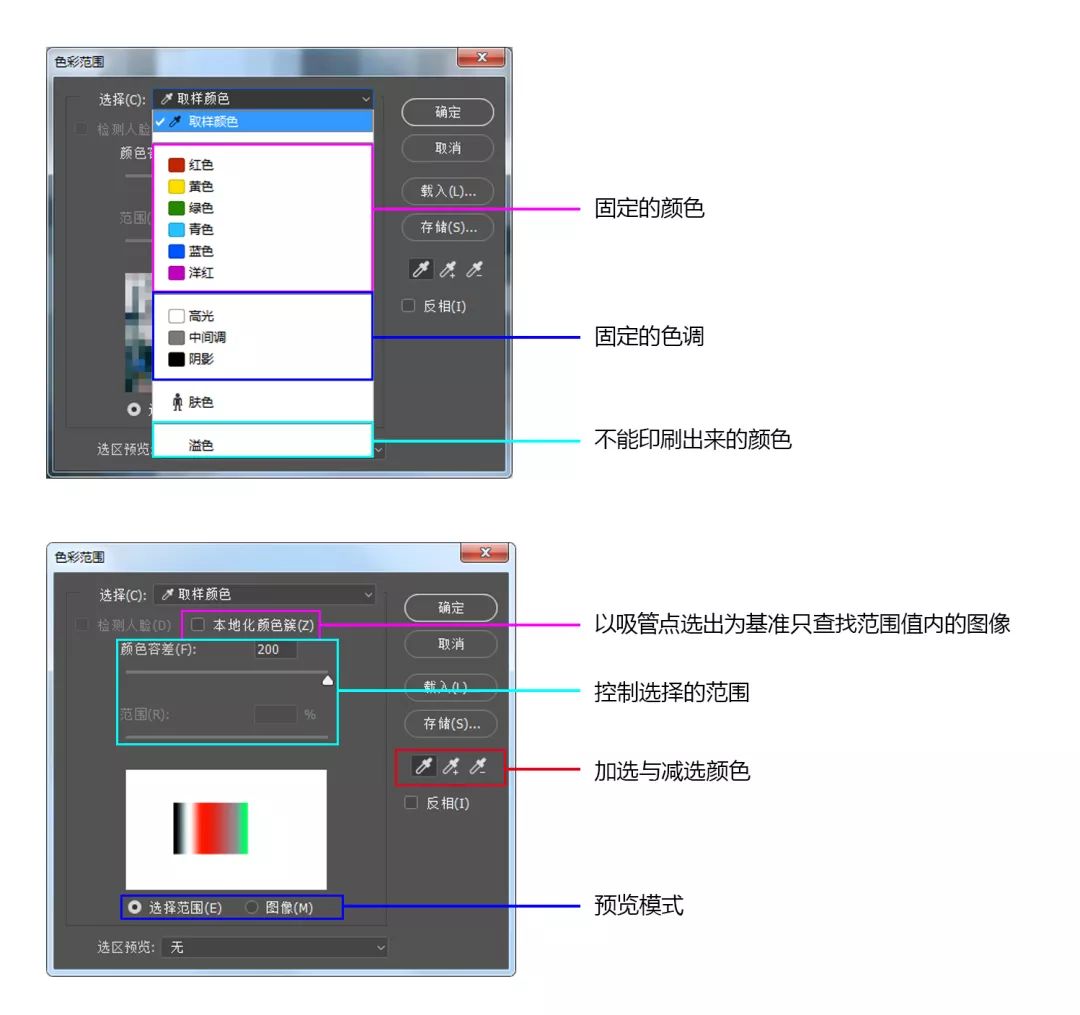The image size is (1080, 1015).
Task: Select the 图像(M) preview radio button
Action: tap(252, 907)
